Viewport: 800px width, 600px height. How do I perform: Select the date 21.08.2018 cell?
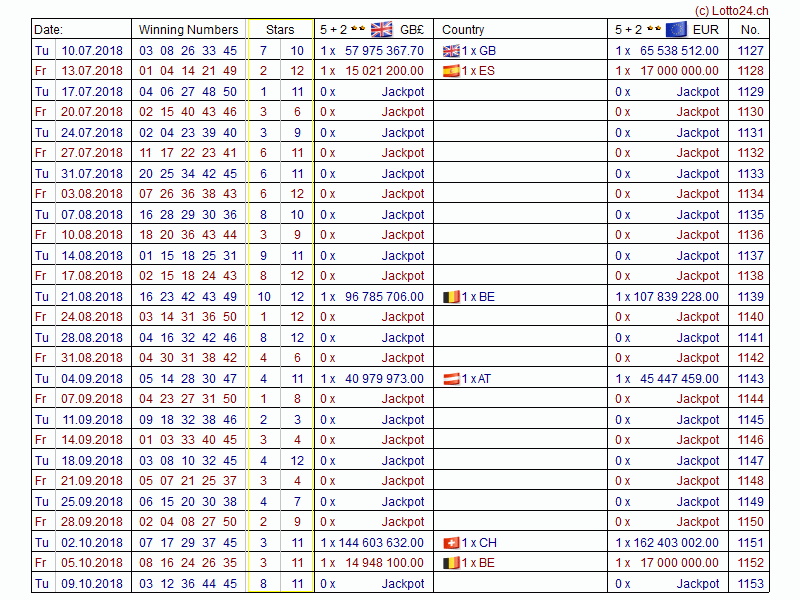tap(92, 297)
